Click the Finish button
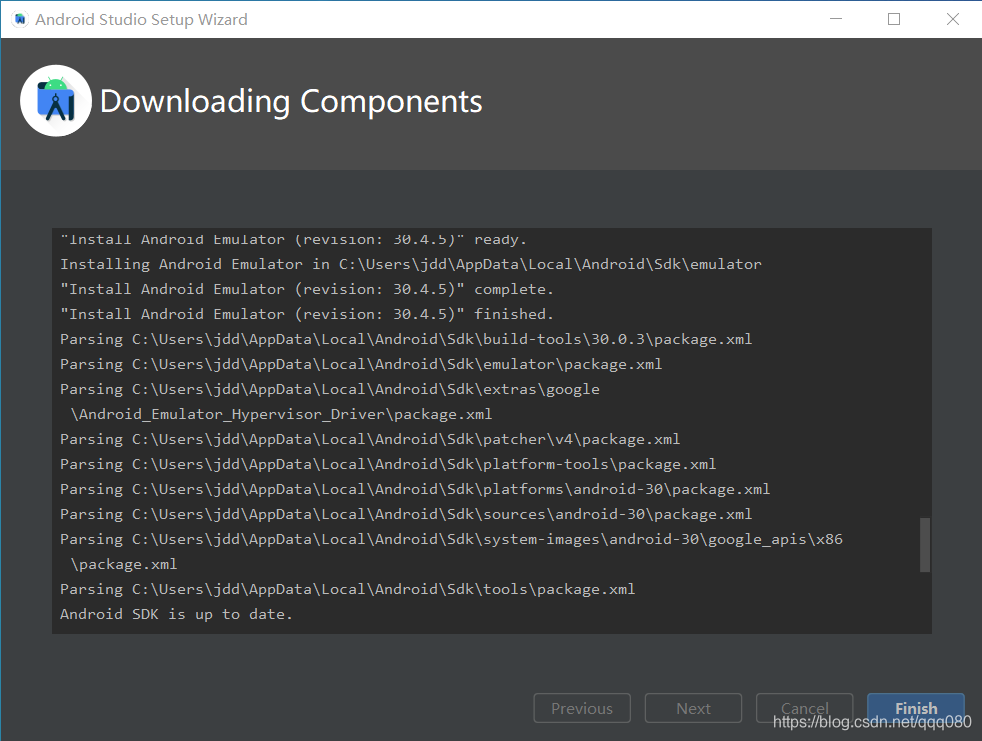 click(916, 708)
